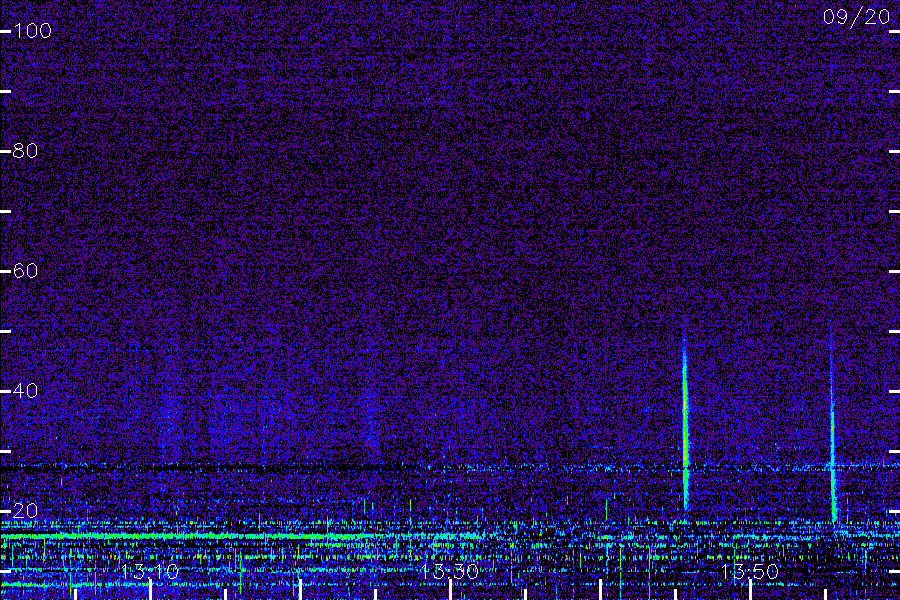Click the "13:50" time axis label
900x600 pixels.
[x=750, y=572]
